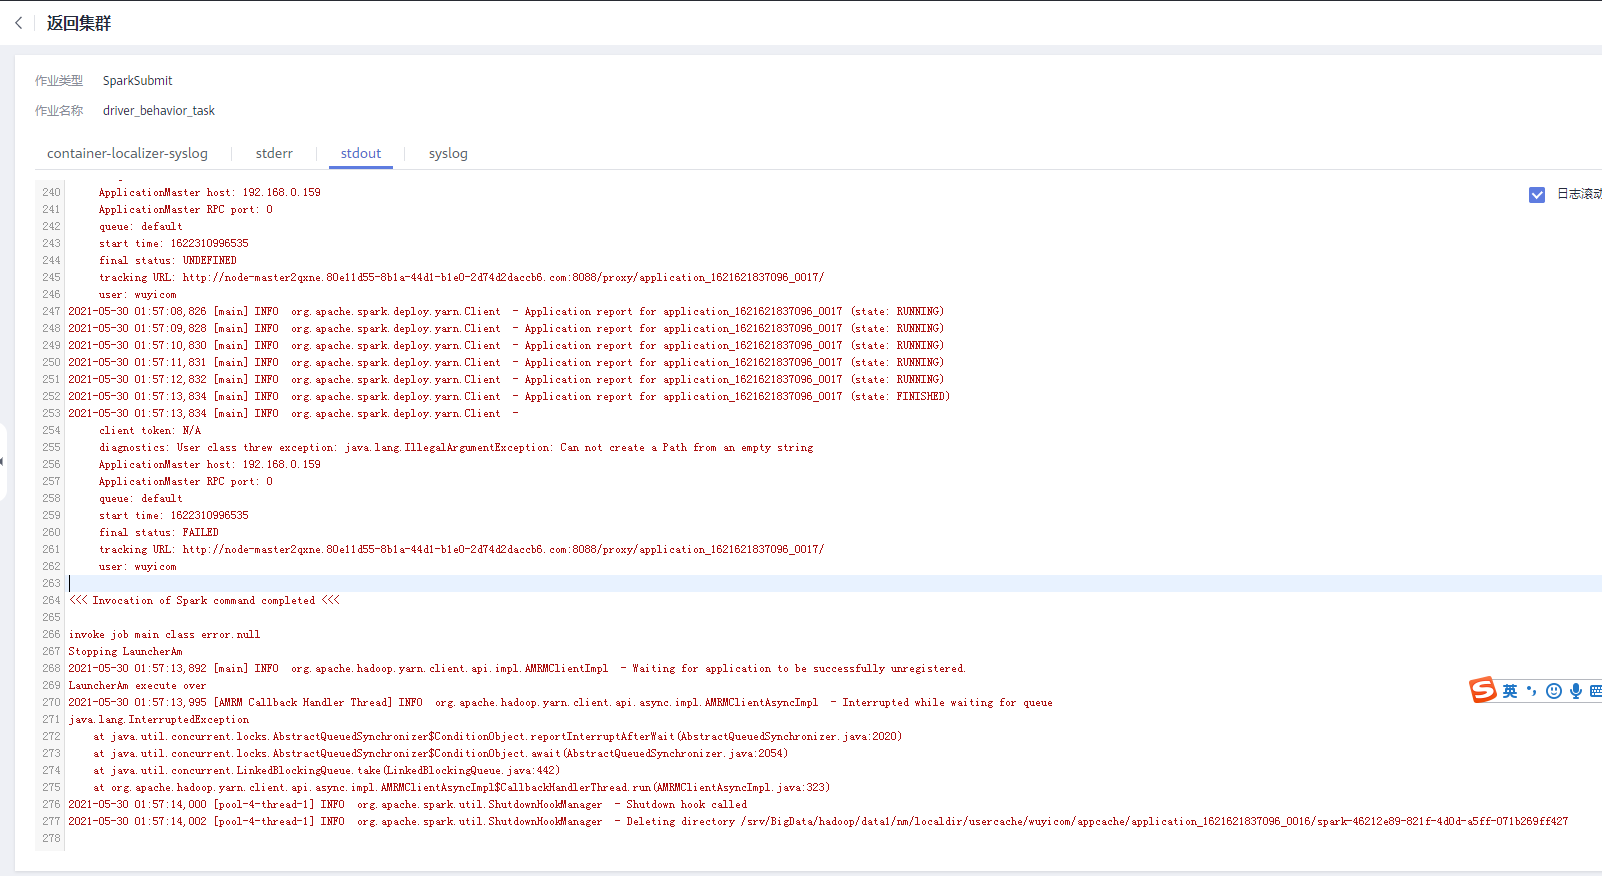
Task: Click line number 278 in the gutter
Action: point(51,839)
